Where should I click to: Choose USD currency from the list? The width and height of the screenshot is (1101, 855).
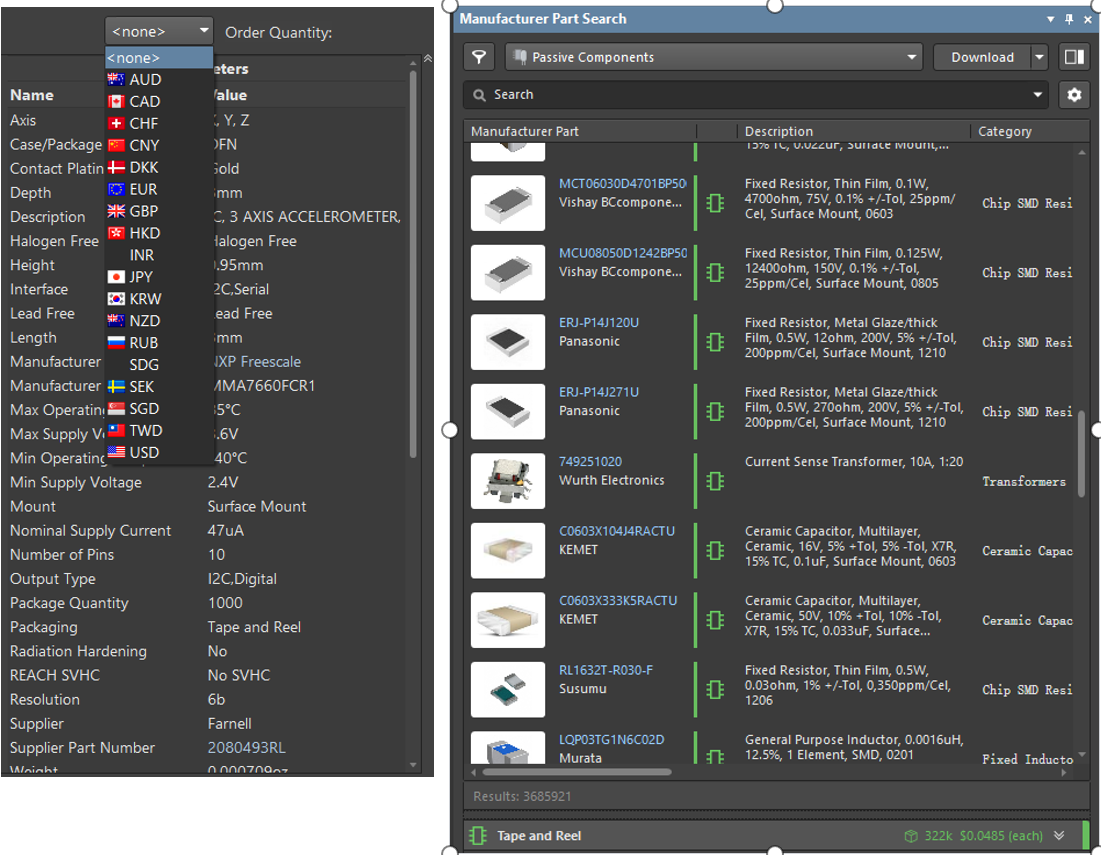159,452
